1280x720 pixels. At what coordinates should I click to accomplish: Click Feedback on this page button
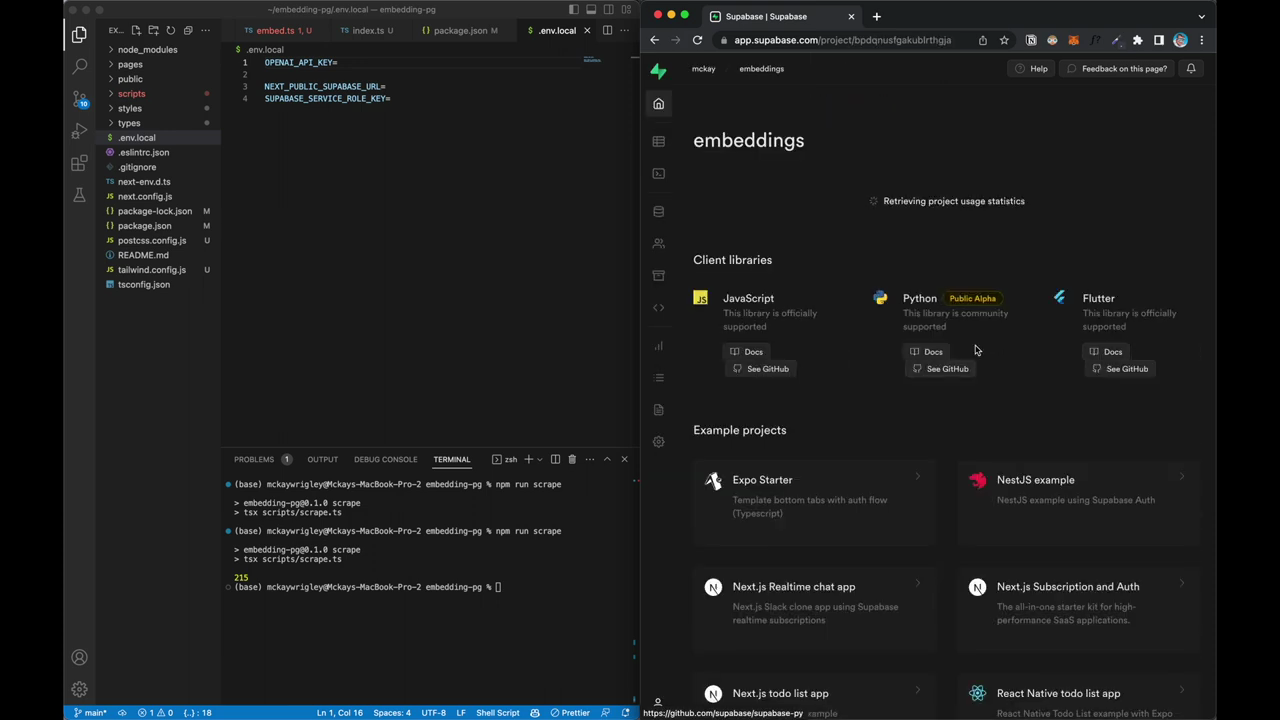pos(1116,69)
